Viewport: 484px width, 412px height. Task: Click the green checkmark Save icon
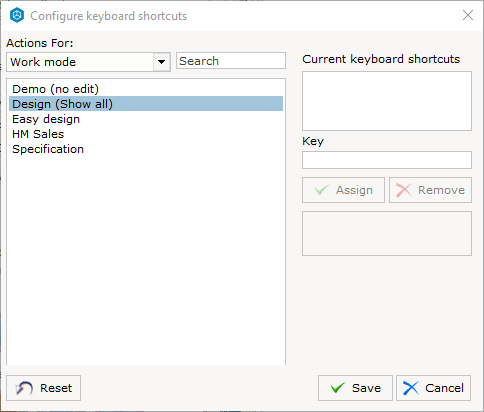pyautogui.click(x=337, y=388)
